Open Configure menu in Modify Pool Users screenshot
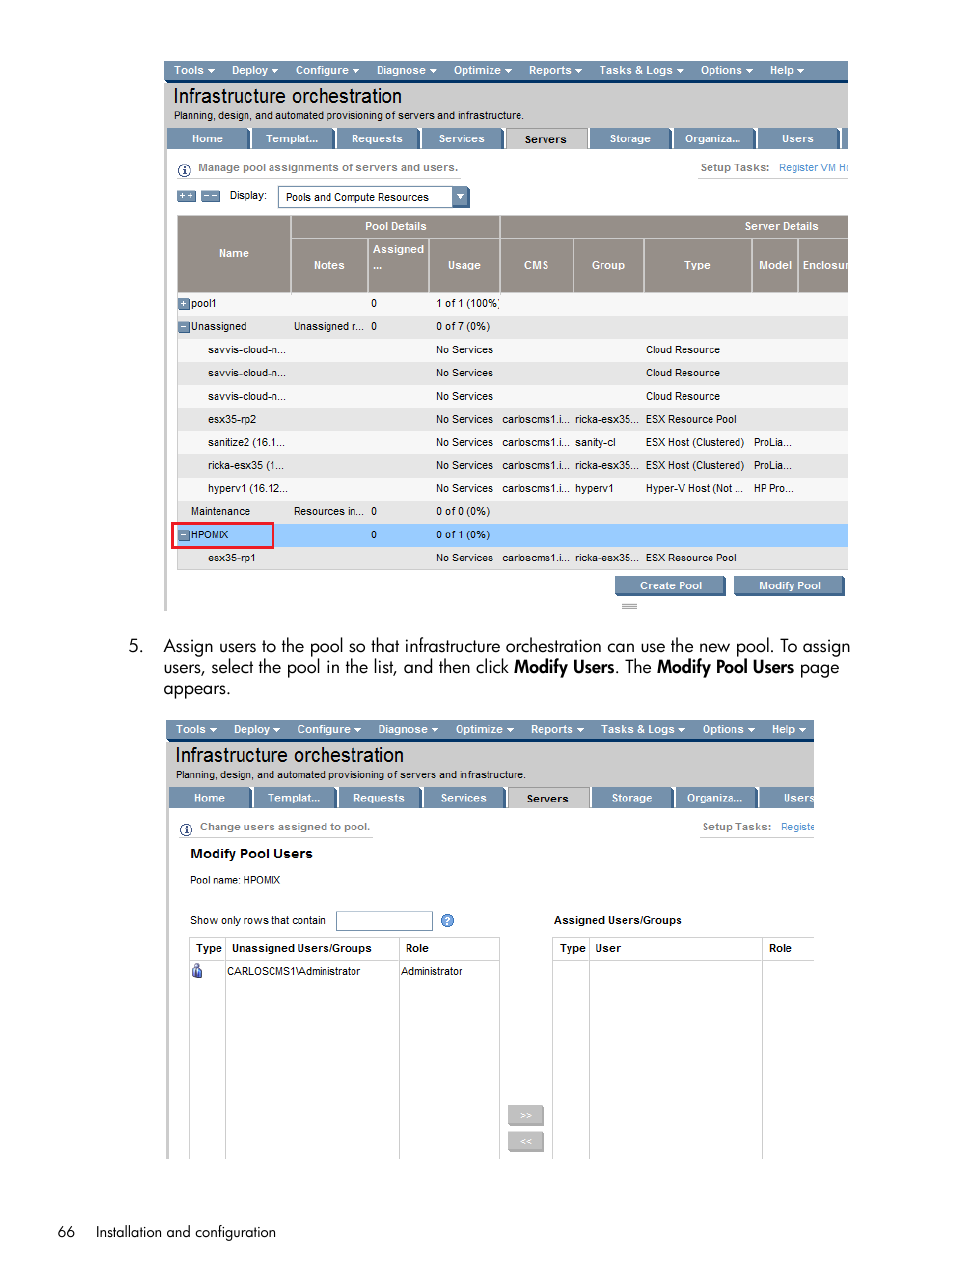 (329, 729)
